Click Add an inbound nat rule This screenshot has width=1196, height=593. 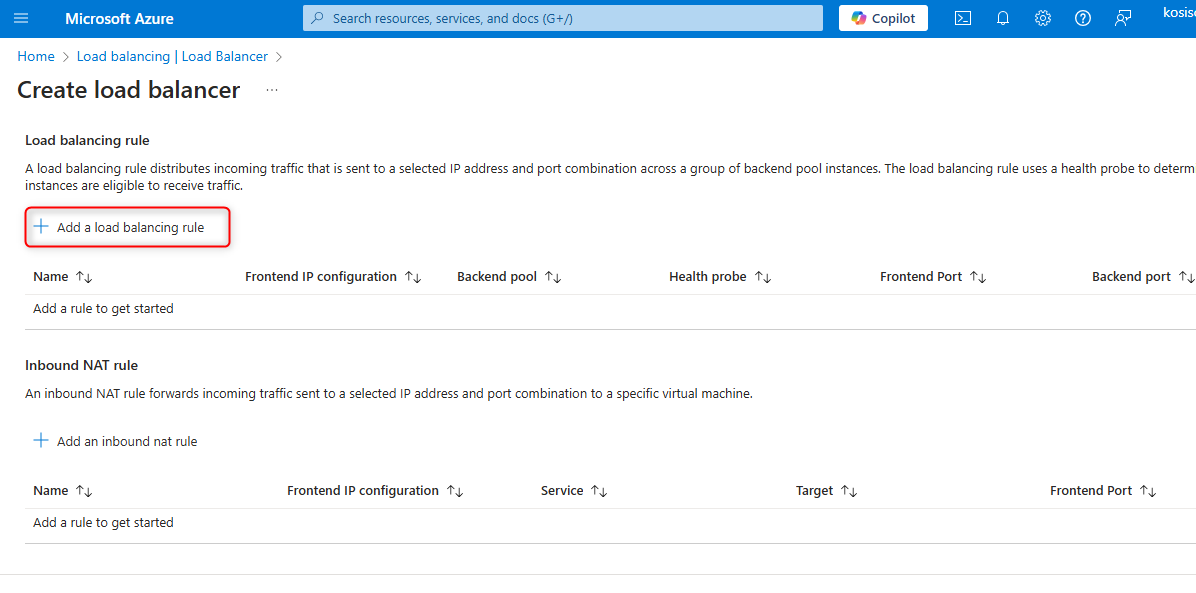tap(115, 441)
